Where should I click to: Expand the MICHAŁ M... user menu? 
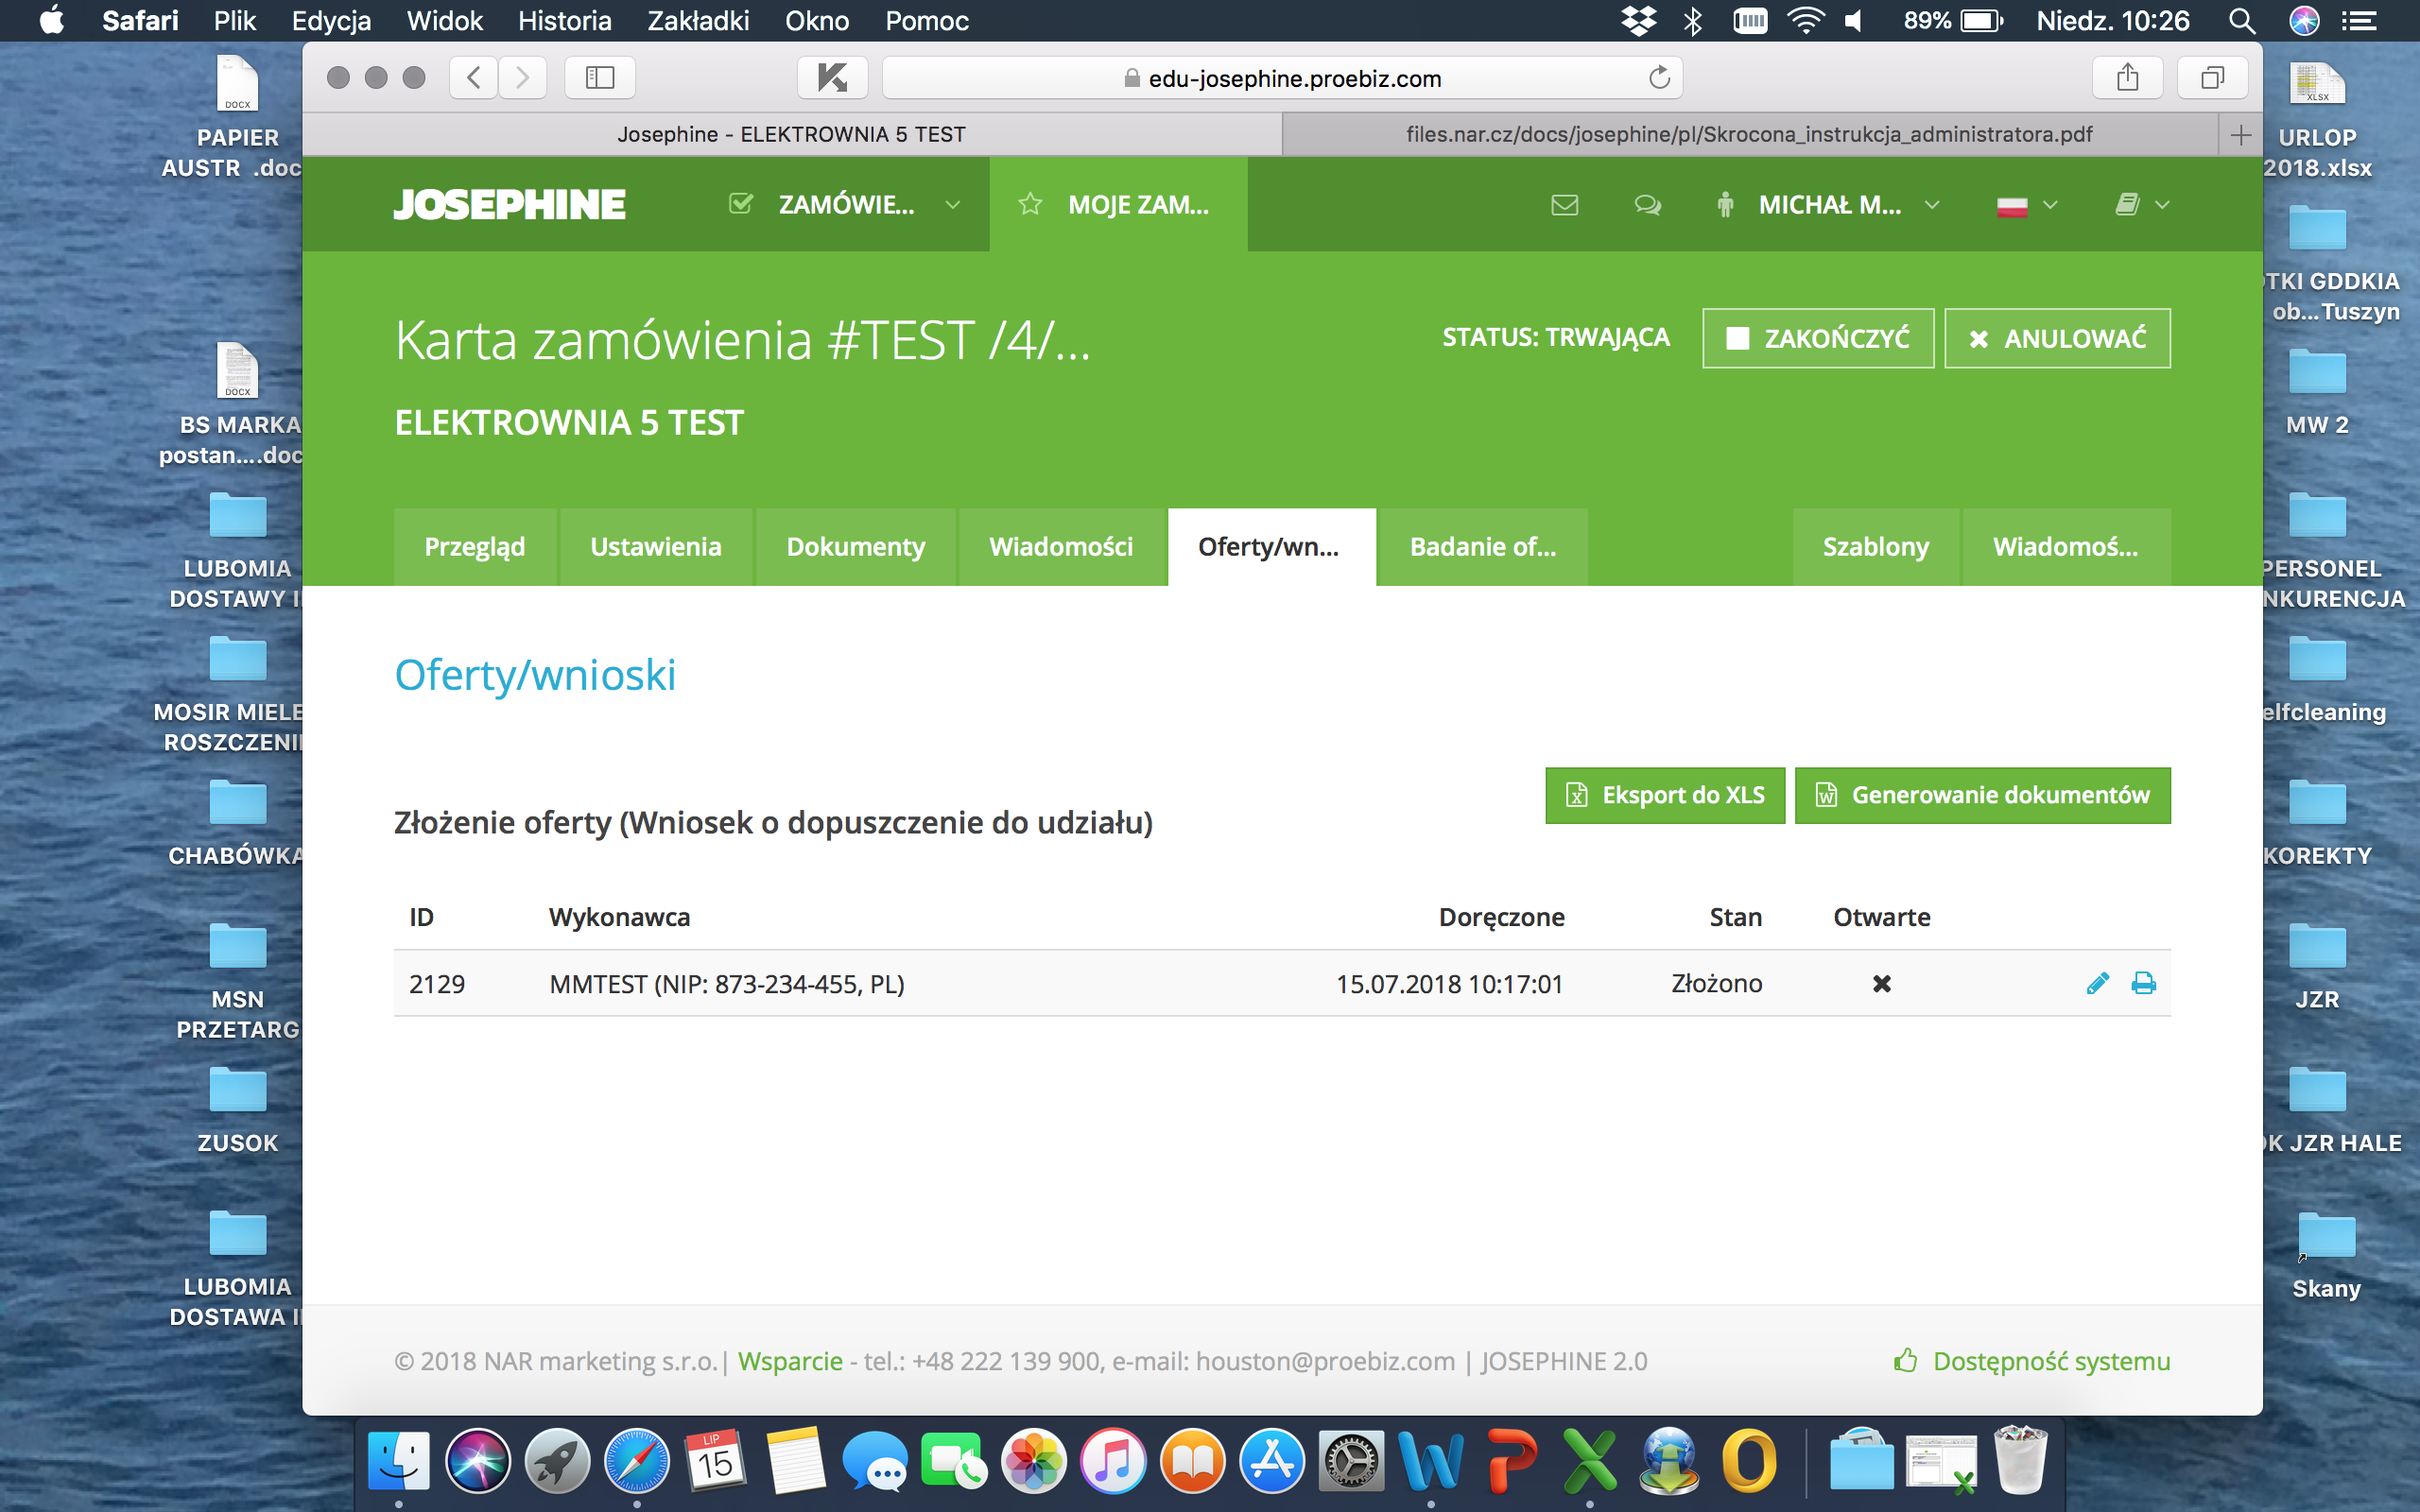pos(1829,205)
